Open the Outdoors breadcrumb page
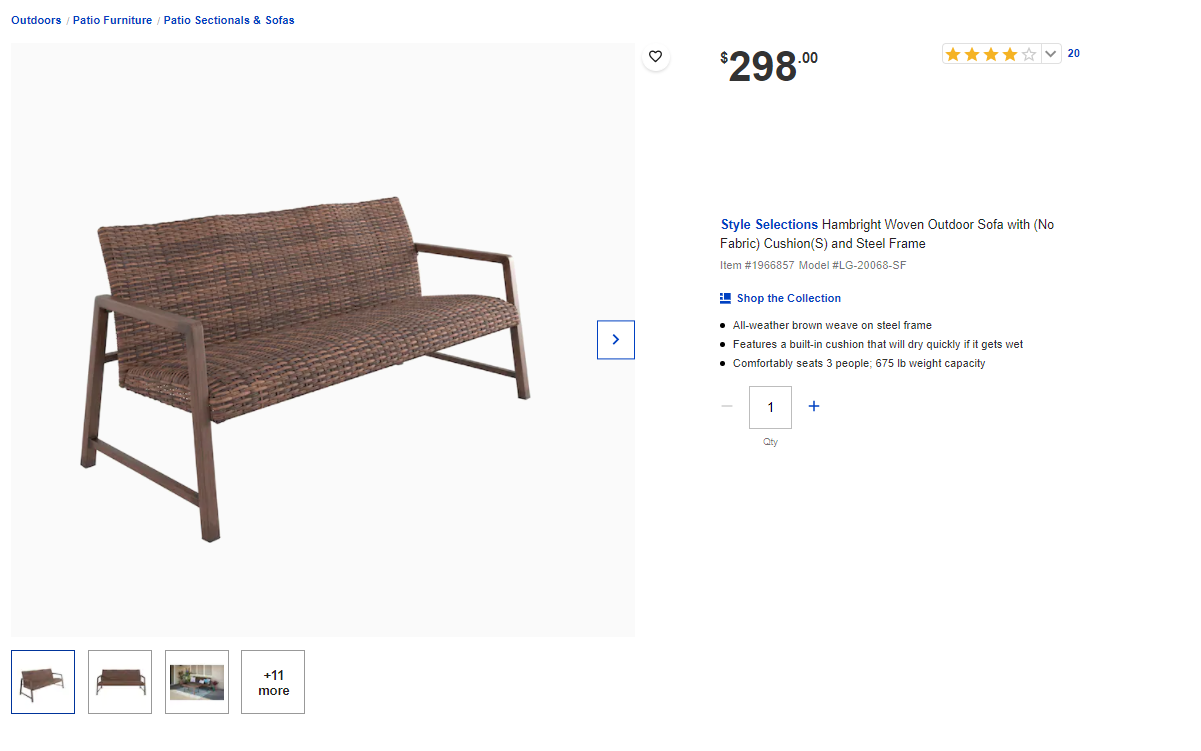 [x=35, y=19]
